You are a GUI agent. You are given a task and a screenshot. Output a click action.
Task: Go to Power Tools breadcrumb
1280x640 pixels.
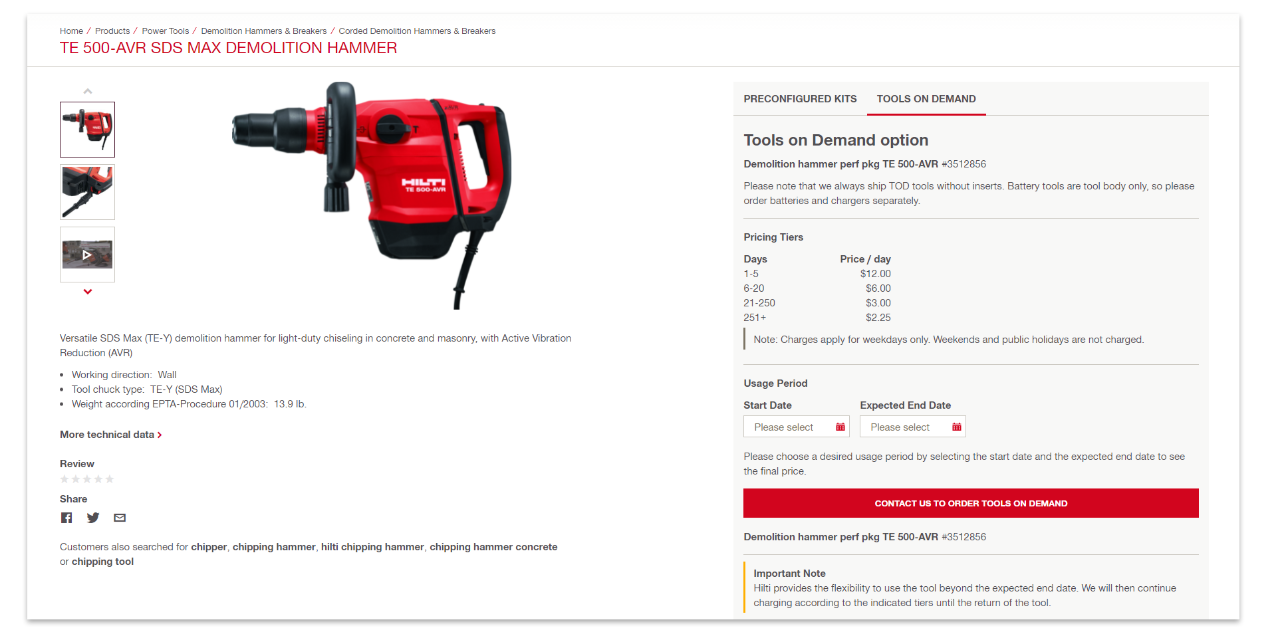tap(165, 31)
